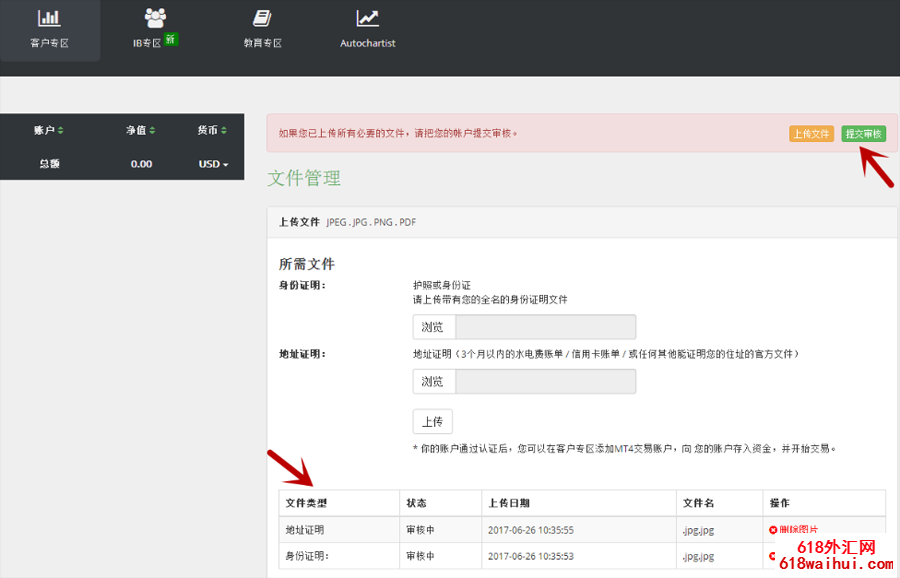Screen dimensions: 900x578
Task: Click 删除图片 link in 地址证明 row
Action: pos(798,530)
